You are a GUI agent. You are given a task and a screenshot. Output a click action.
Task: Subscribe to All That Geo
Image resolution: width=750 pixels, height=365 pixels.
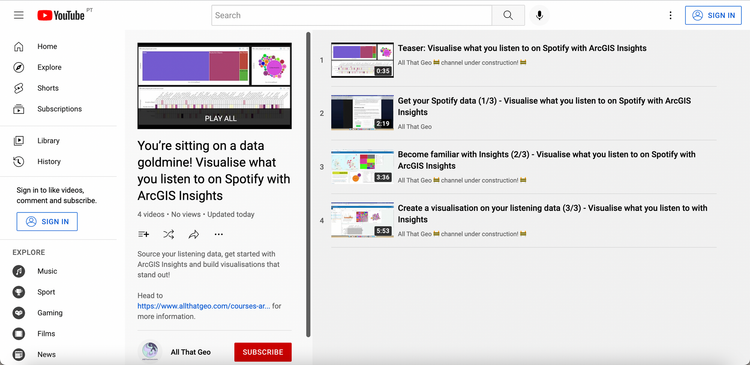pos(263,352)
